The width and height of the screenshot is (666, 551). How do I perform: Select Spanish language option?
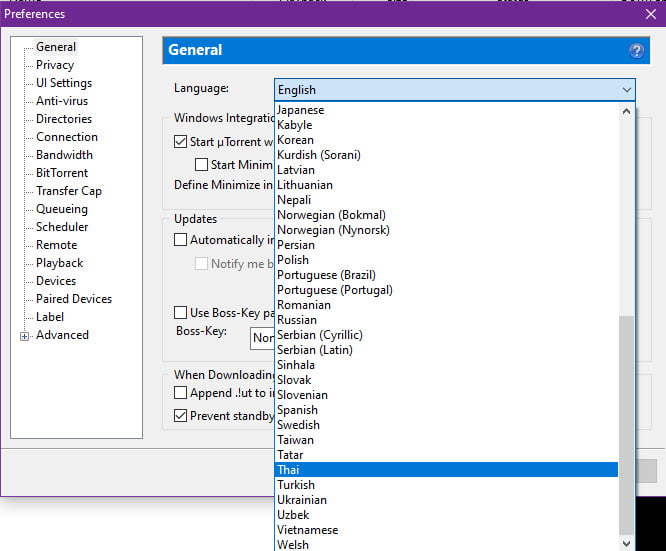pos(446,410)
